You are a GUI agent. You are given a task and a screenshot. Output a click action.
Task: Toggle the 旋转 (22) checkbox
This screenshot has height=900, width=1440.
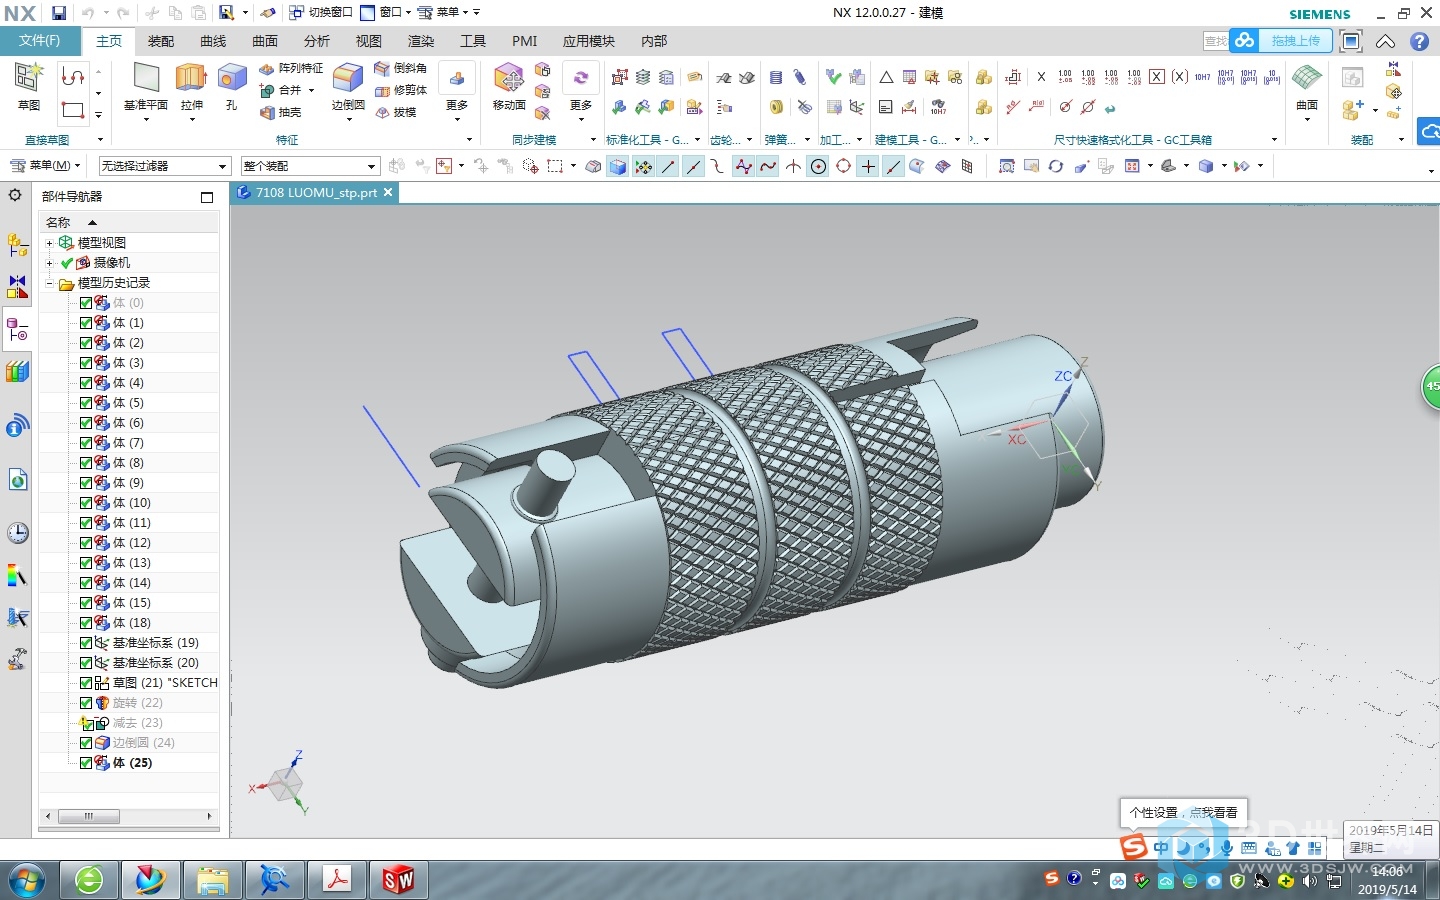point(86,703)
